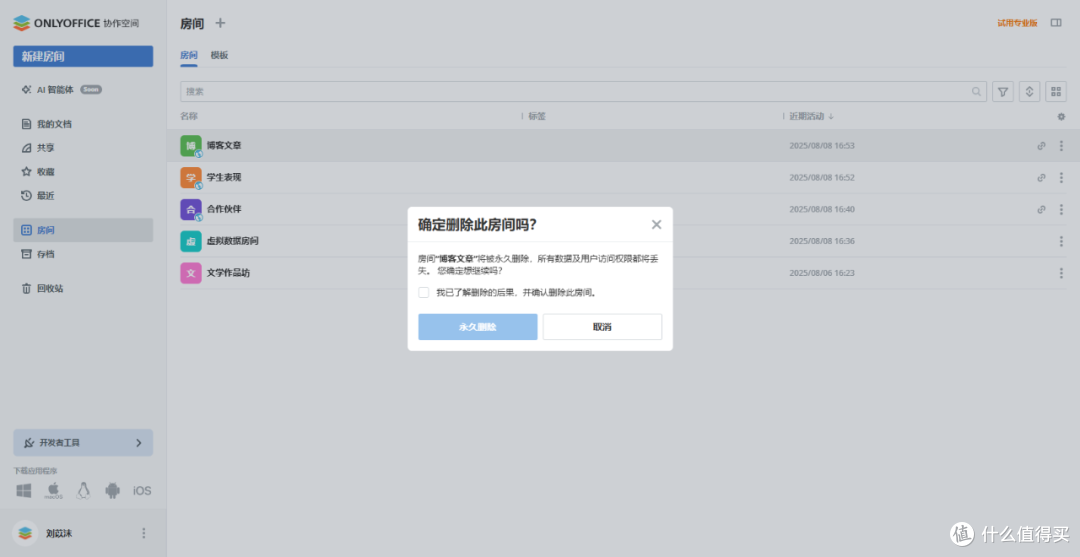Click the ONLYOFFICE 协作空间 logo
Viewport: 1080px width, 557px height.
pyautogui.click(x=76, y=23)
